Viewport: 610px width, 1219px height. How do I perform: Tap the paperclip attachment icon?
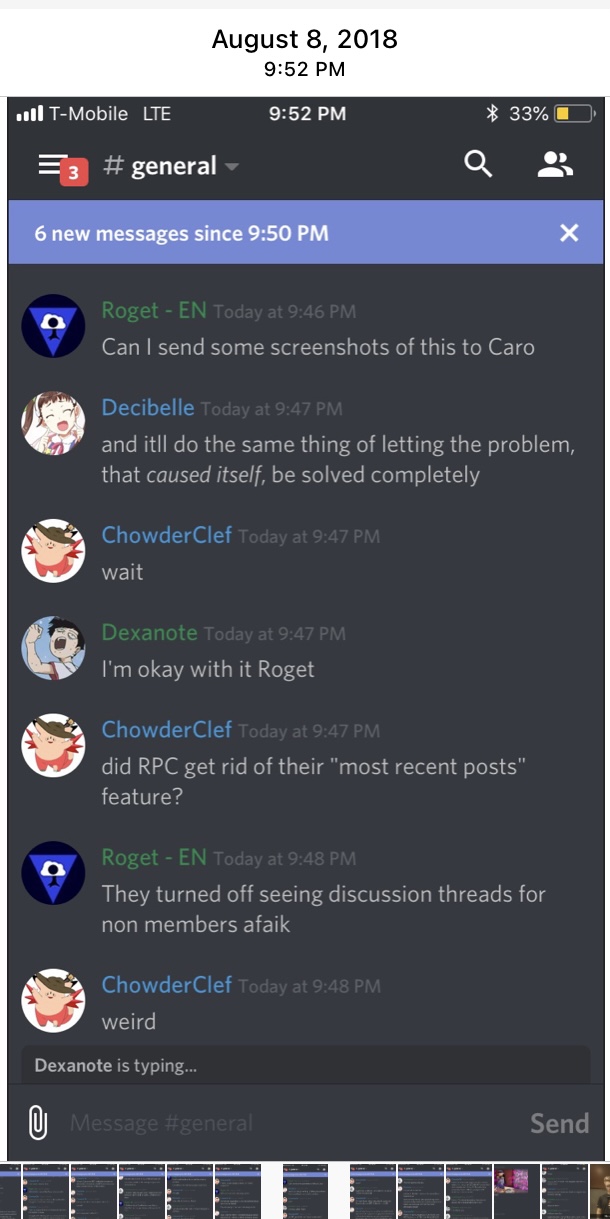39,1122
